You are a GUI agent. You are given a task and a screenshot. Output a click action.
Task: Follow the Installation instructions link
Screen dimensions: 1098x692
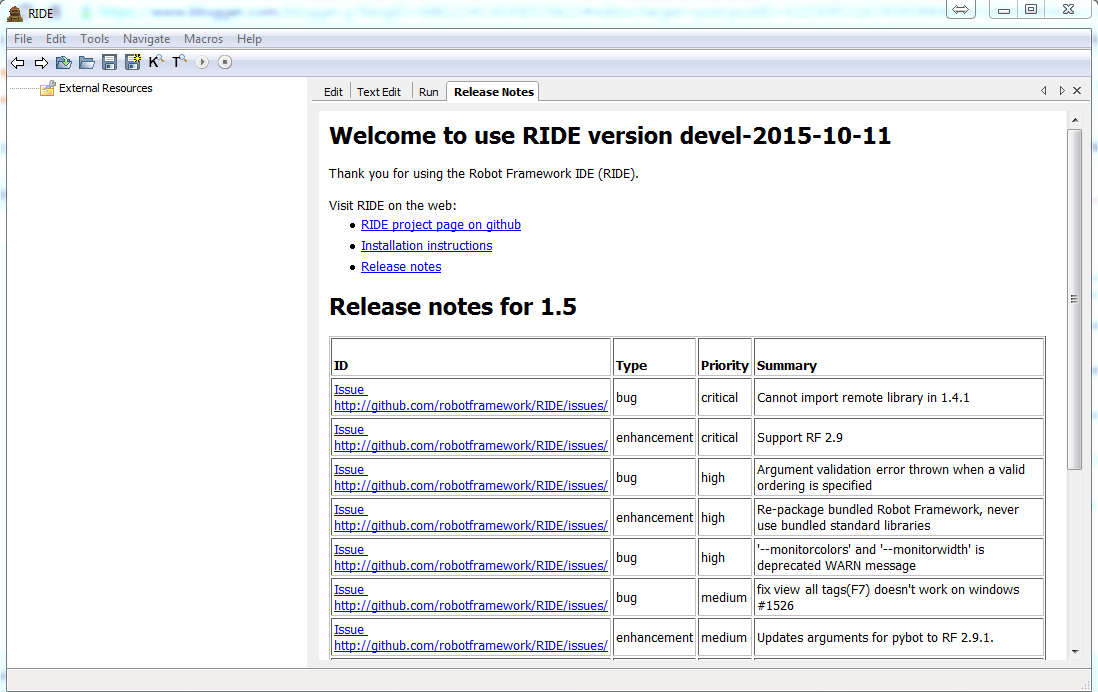point(426,245)
